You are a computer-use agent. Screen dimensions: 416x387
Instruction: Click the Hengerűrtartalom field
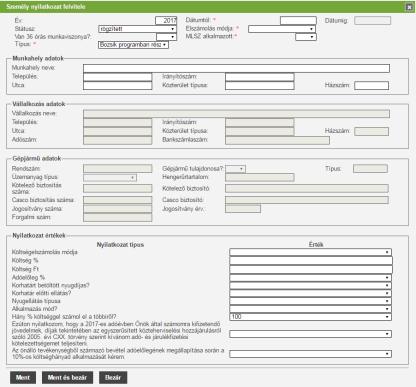[x=260, y=177]
